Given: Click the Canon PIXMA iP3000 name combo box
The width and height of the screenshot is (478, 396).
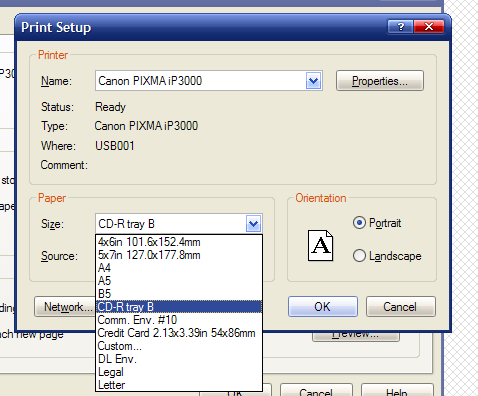Looking at the screenshot, I should pos(209,81).
